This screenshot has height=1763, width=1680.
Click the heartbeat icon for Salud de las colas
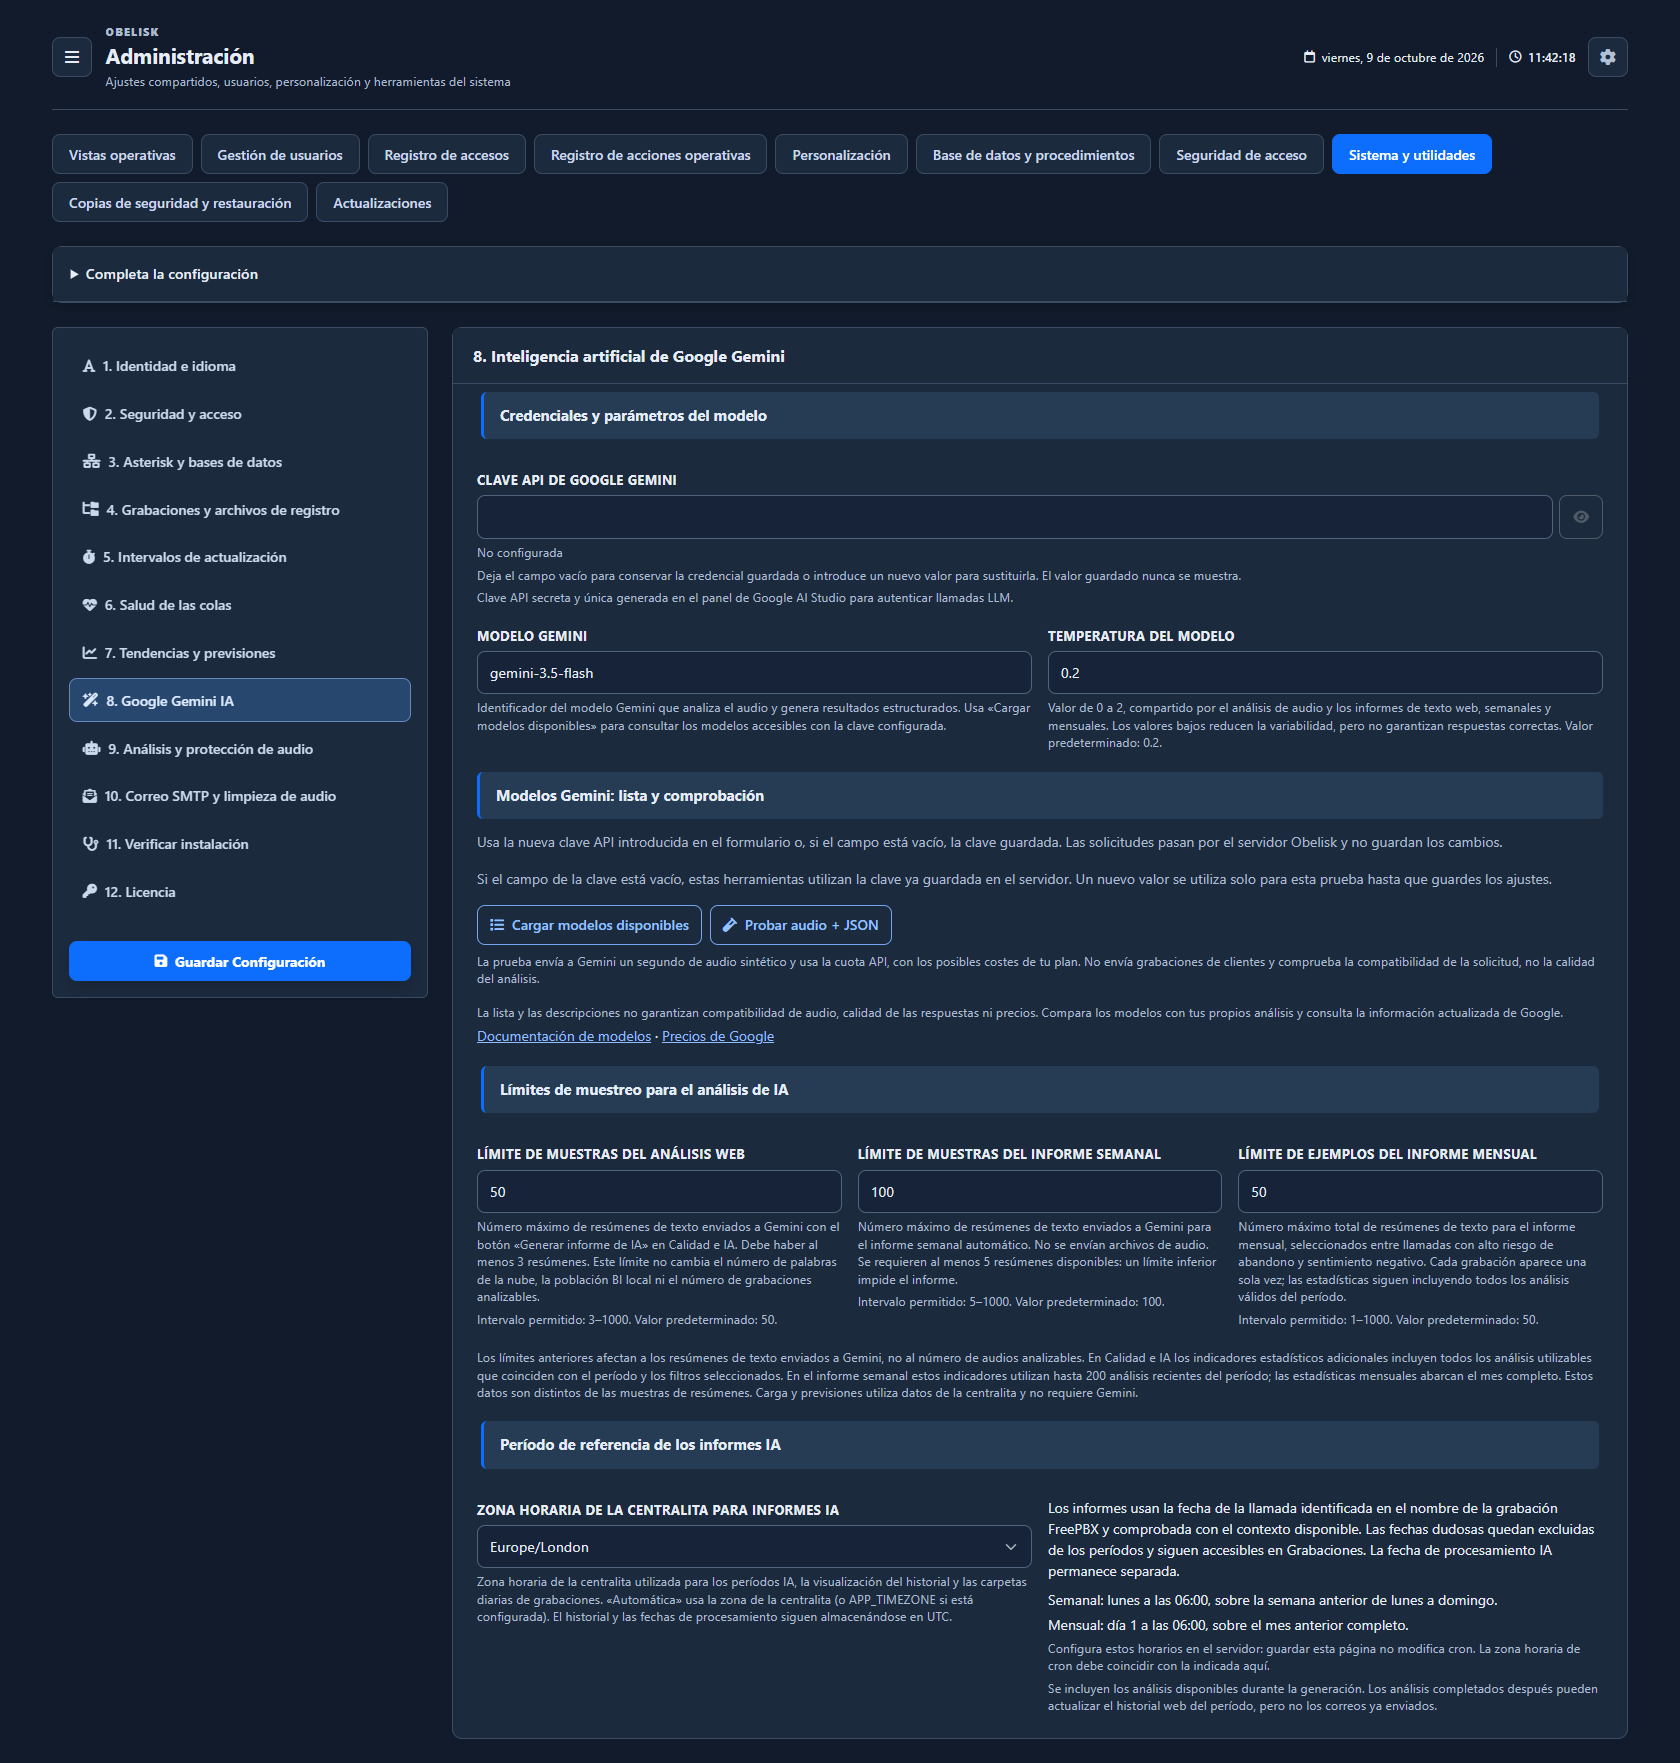tap(90, 605)
